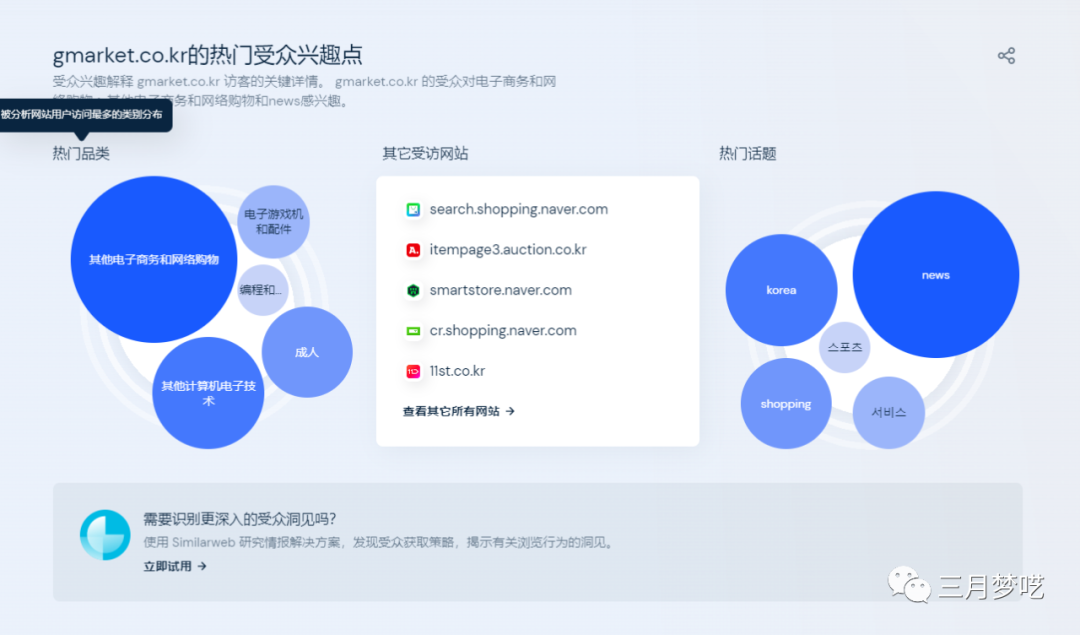Click the cr.shopping.naver.com favicon

point(413,331)
